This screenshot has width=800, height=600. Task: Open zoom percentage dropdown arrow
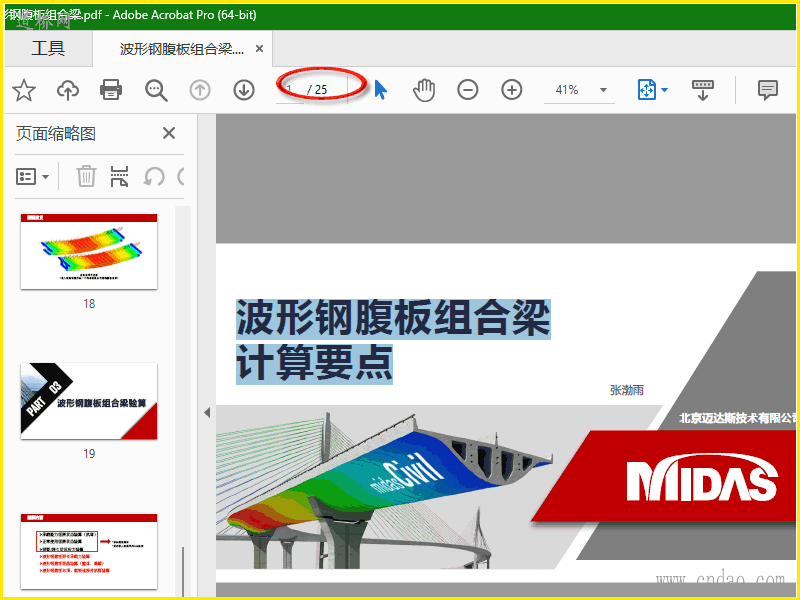pyautogui.click(x=603, y=90)
